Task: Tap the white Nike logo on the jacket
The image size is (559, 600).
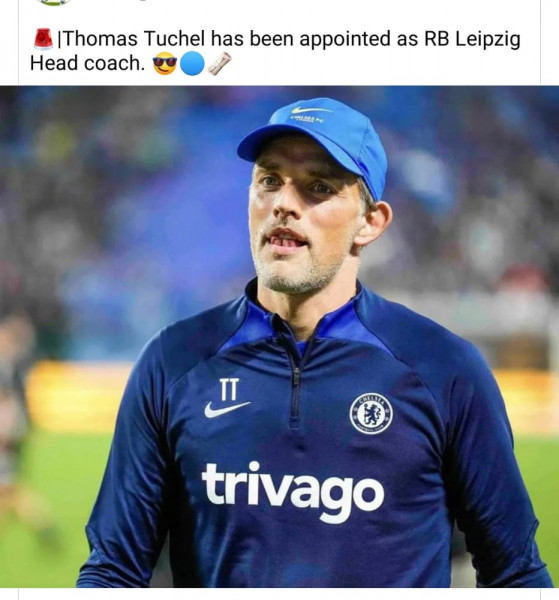Action: (x=227, y=409)
